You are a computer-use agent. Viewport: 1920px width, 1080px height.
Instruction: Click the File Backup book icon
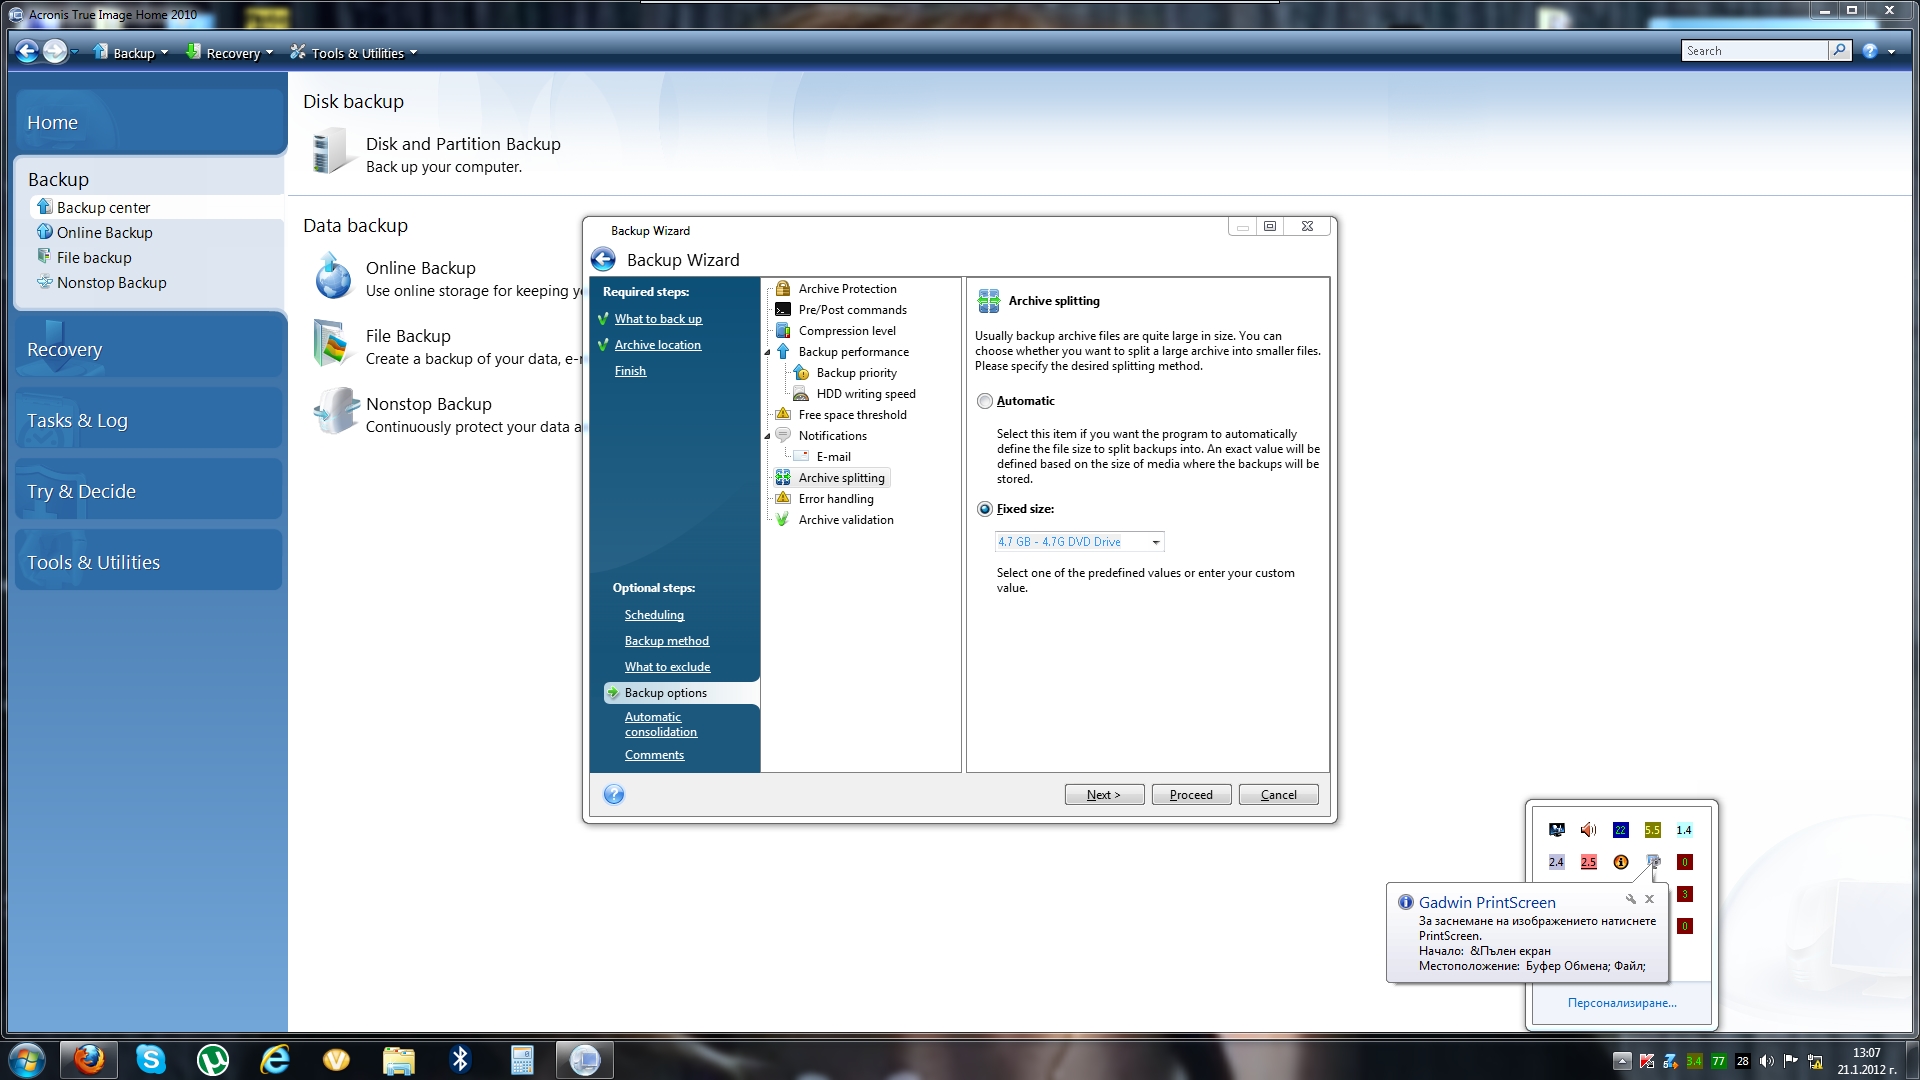[x=332, y=344]
